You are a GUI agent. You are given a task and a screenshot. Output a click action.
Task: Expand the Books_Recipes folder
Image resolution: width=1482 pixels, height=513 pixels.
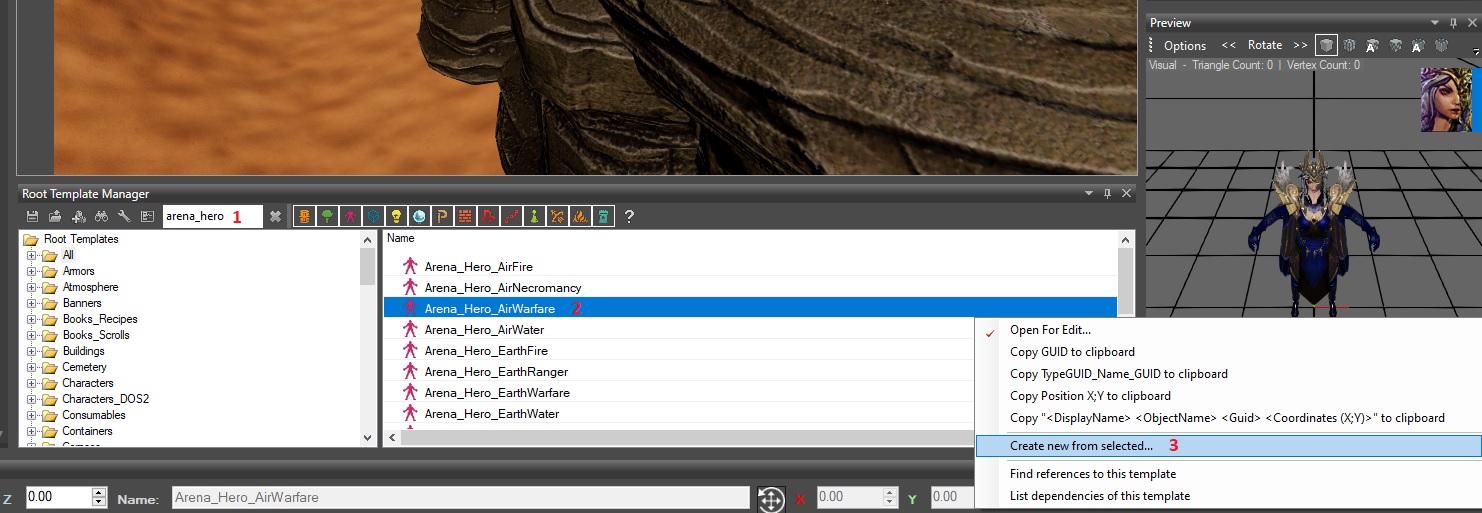tap(32, 319)
